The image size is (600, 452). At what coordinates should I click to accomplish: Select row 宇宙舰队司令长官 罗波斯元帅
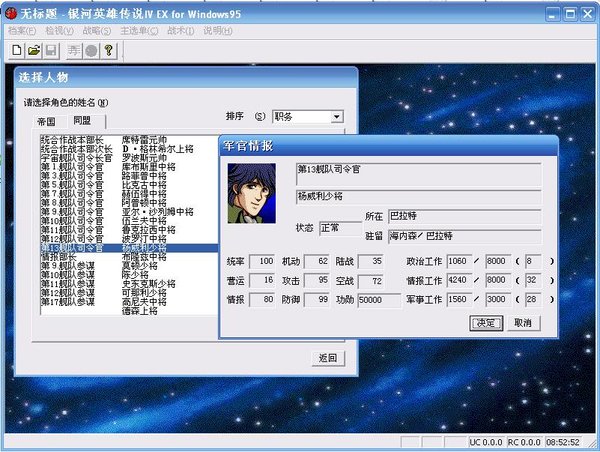point(129,158)
